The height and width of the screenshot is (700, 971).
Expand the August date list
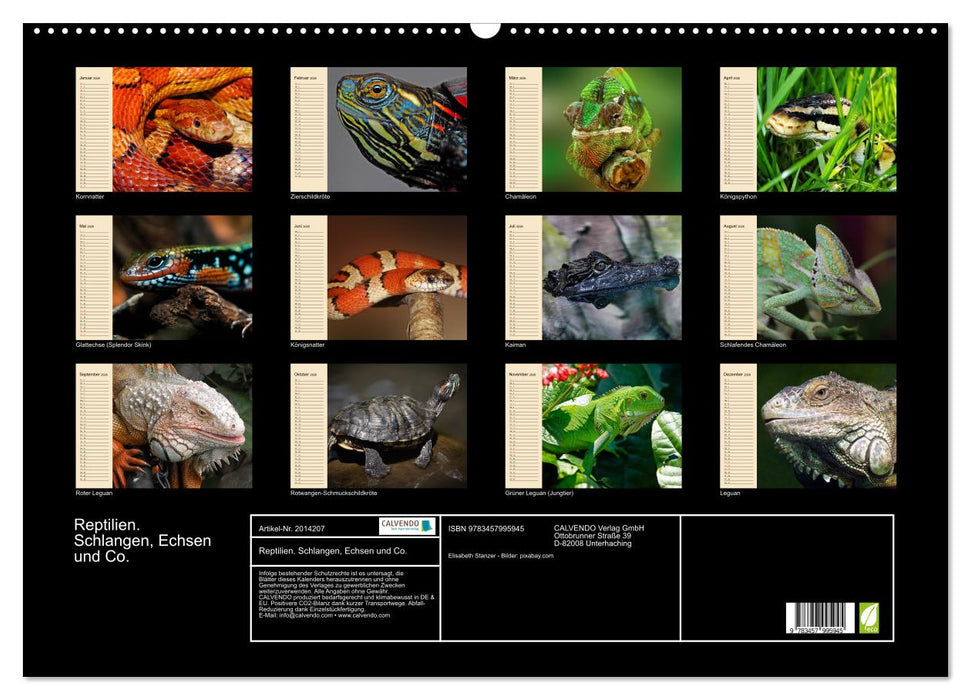pos(738,280)
